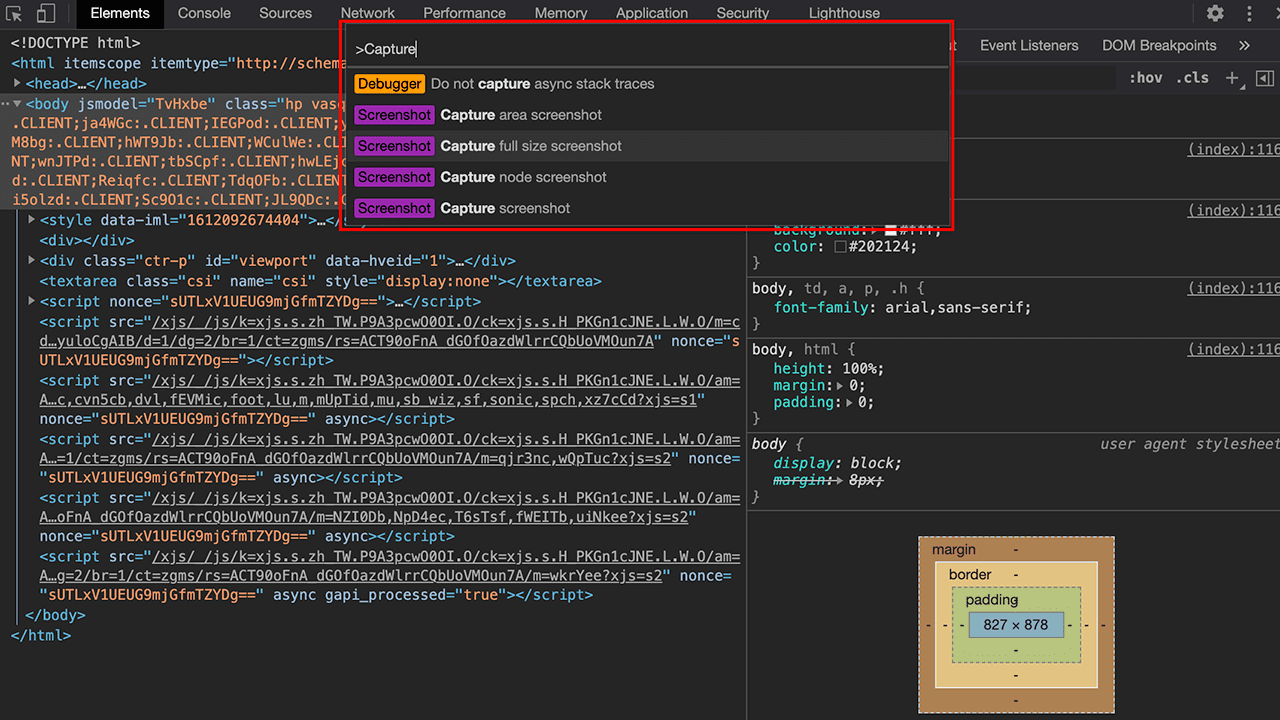This screenshot has width=1280, height=720.
Task: Open the DOM Breakpoints tab
Action: pos(1159,46)
